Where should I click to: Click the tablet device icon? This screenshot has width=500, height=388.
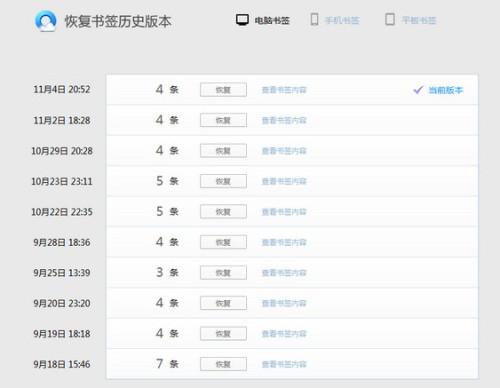coord(390,19)
